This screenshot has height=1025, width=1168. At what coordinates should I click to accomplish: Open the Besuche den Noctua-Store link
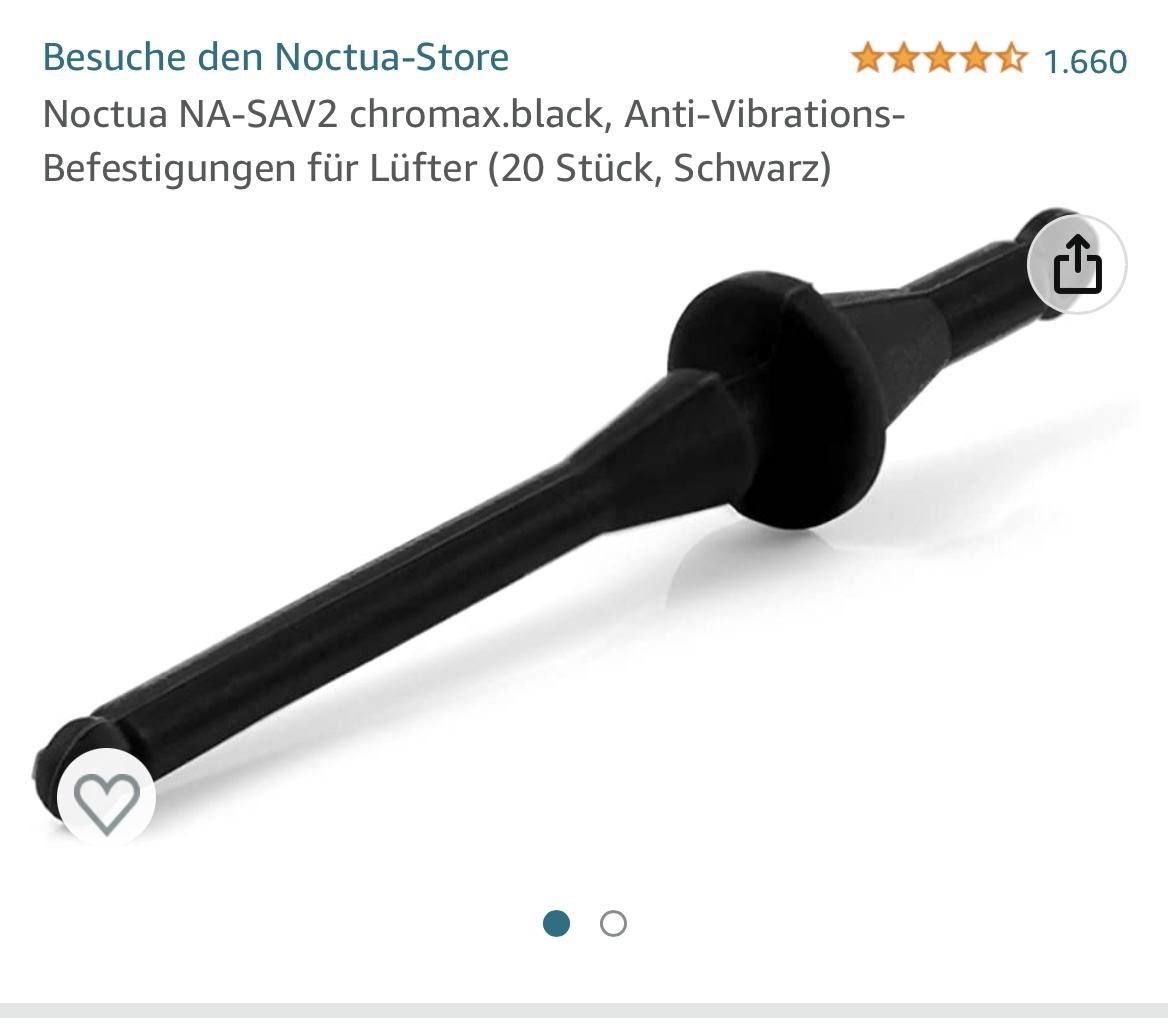click(x=276, y=57)
